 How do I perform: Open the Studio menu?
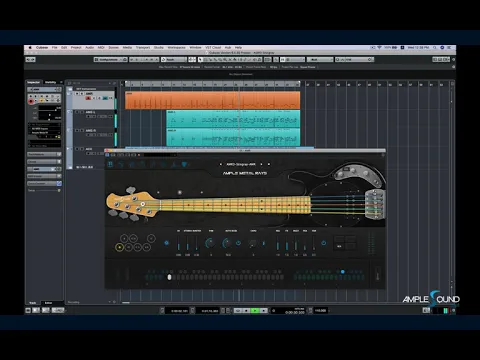click(x=159, y=48)
